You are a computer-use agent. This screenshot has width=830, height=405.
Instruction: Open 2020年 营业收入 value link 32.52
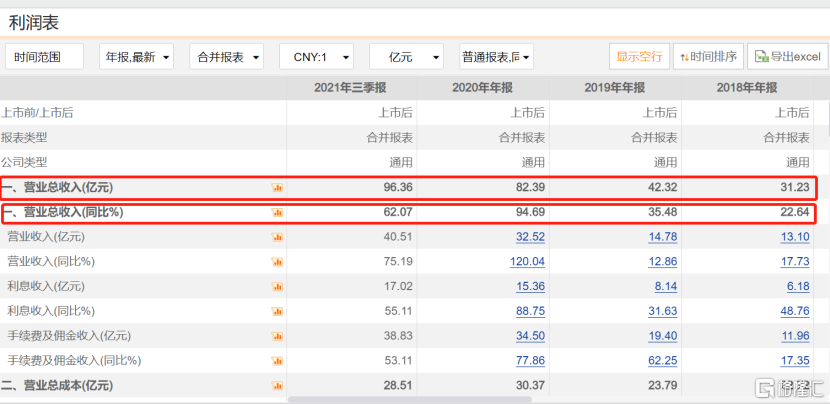click(530, 237)
